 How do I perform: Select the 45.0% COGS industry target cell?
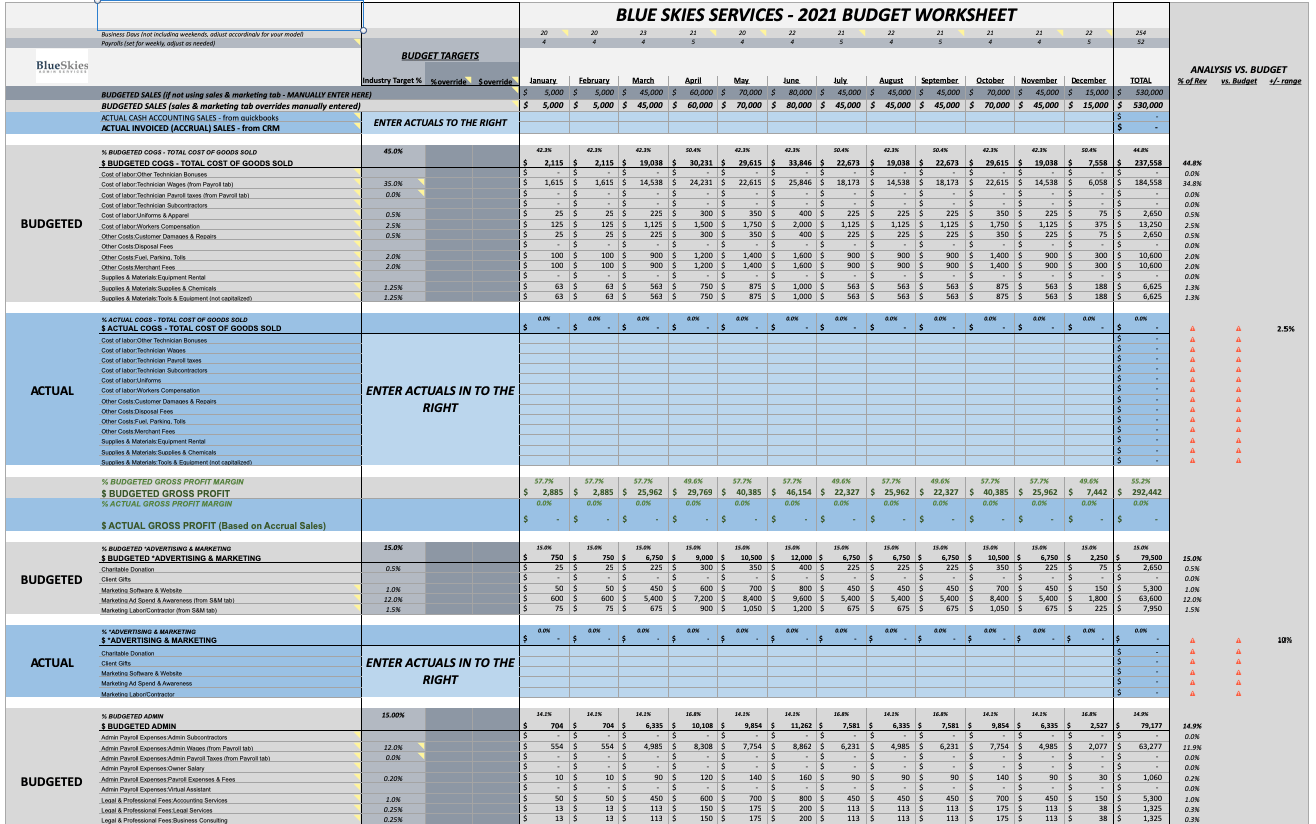point(393,151)
